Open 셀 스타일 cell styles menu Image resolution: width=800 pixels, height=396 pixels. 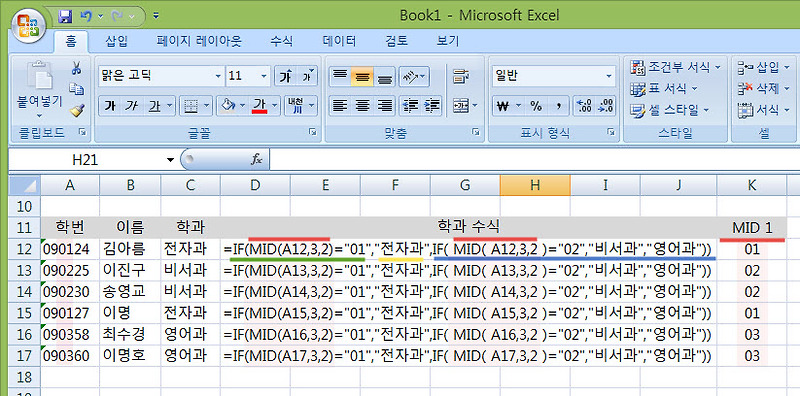669,110
